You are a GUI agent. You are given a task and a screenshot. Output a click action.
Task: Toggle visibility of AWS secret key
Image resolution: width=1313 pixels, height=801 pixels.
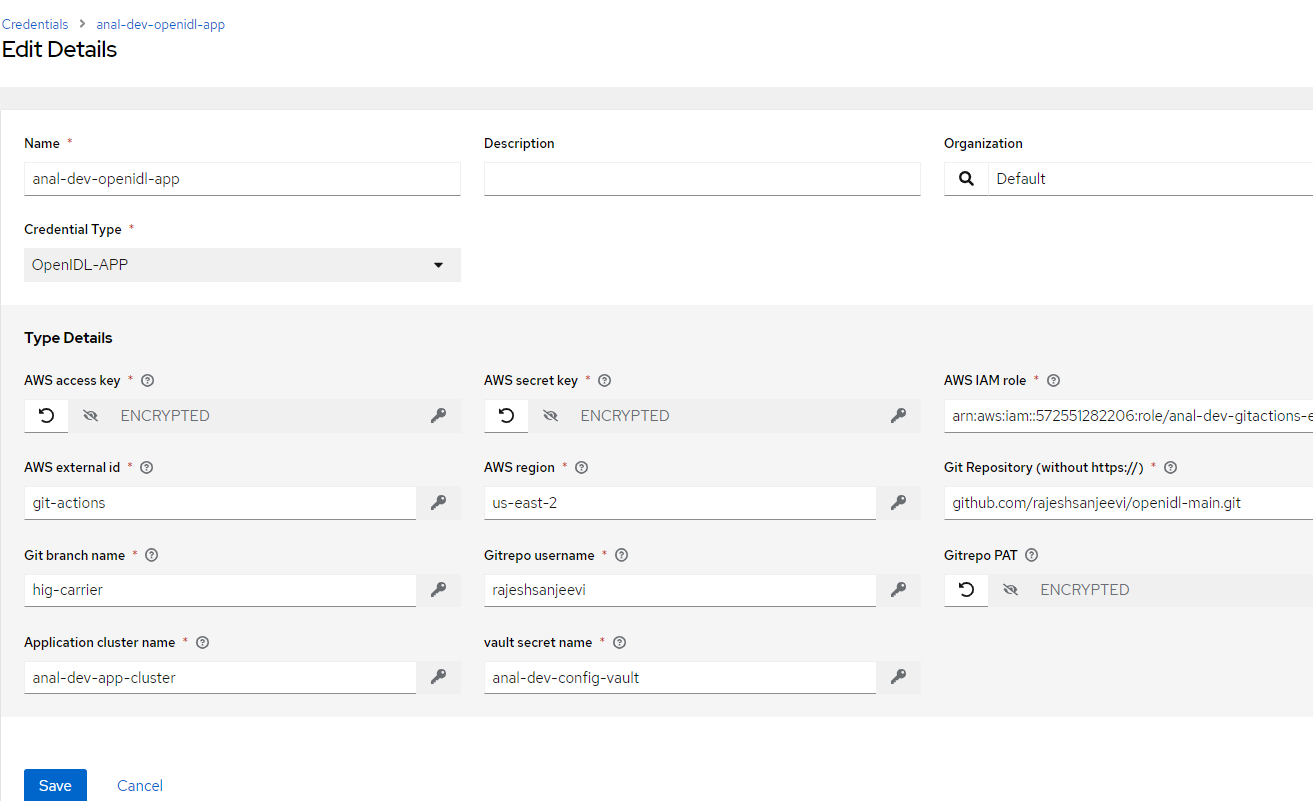tap(551, 416)
